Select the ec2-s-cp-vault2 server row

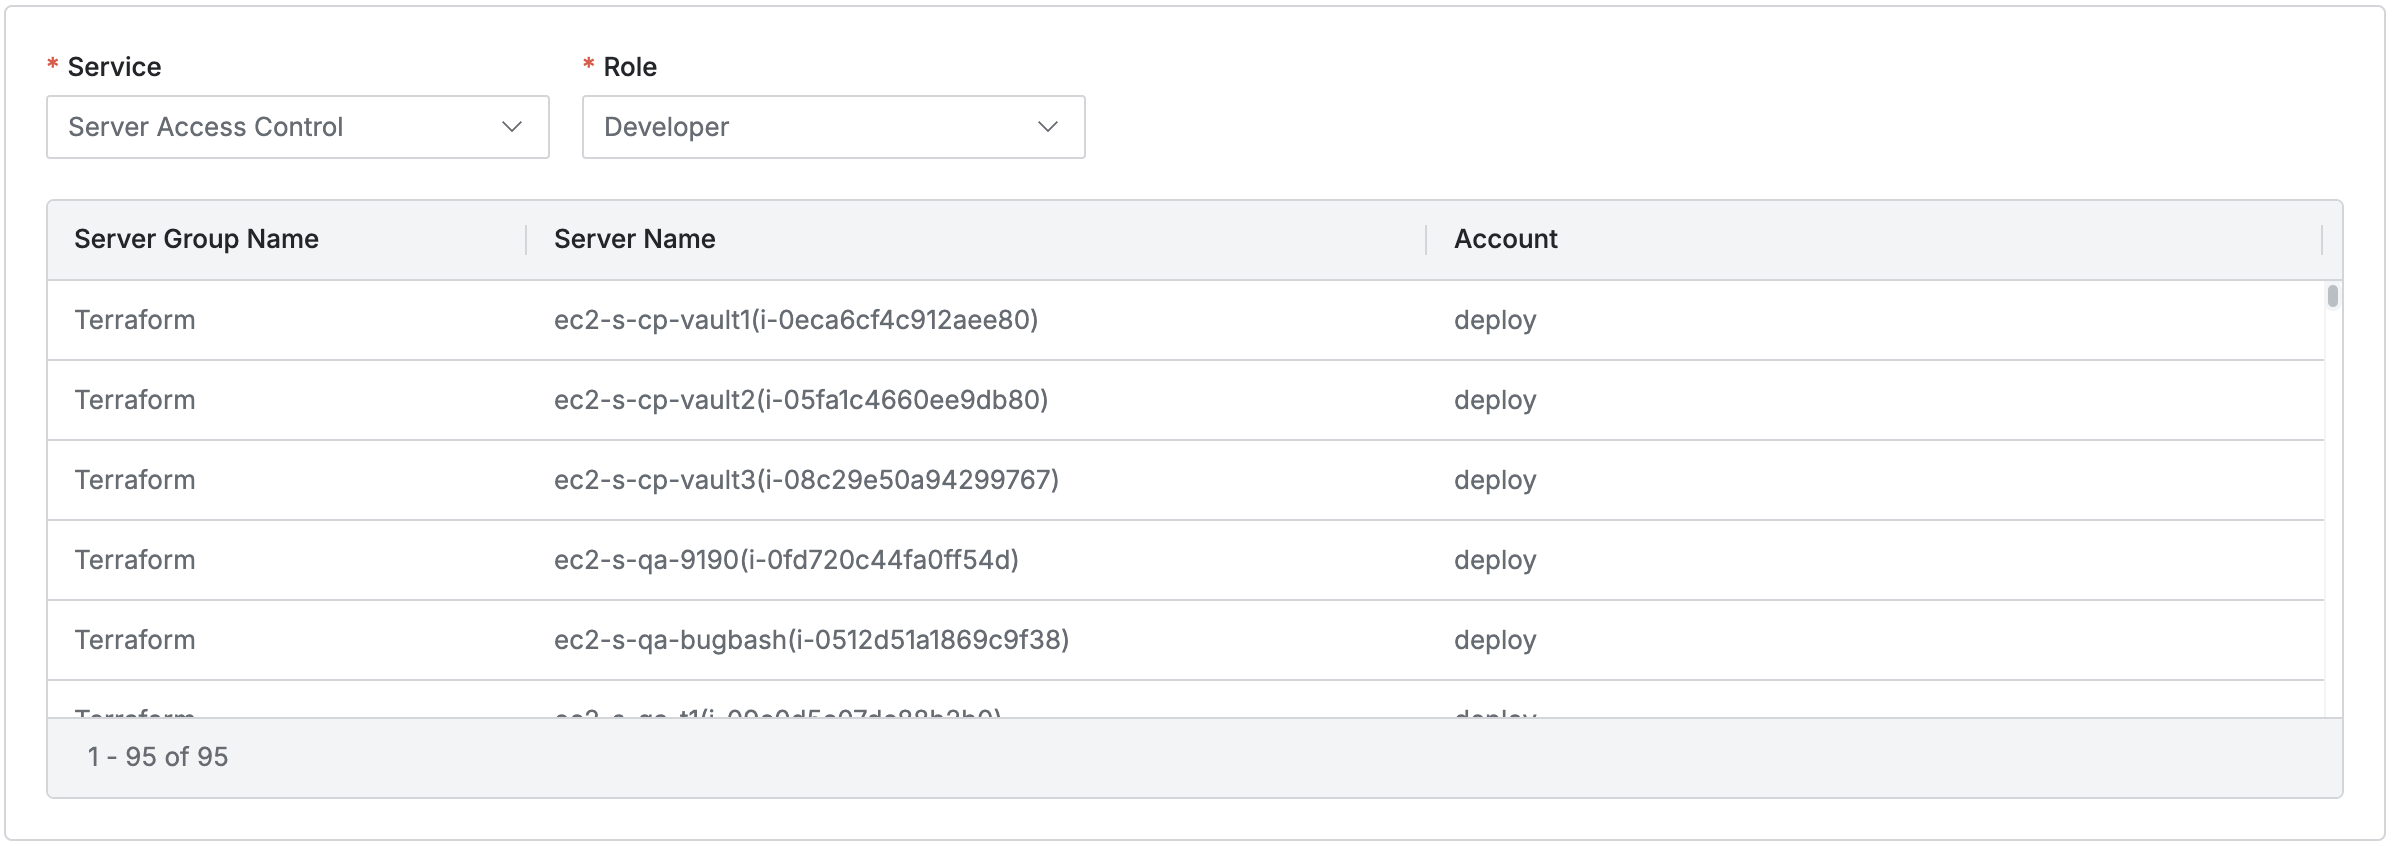coord(801,400)
